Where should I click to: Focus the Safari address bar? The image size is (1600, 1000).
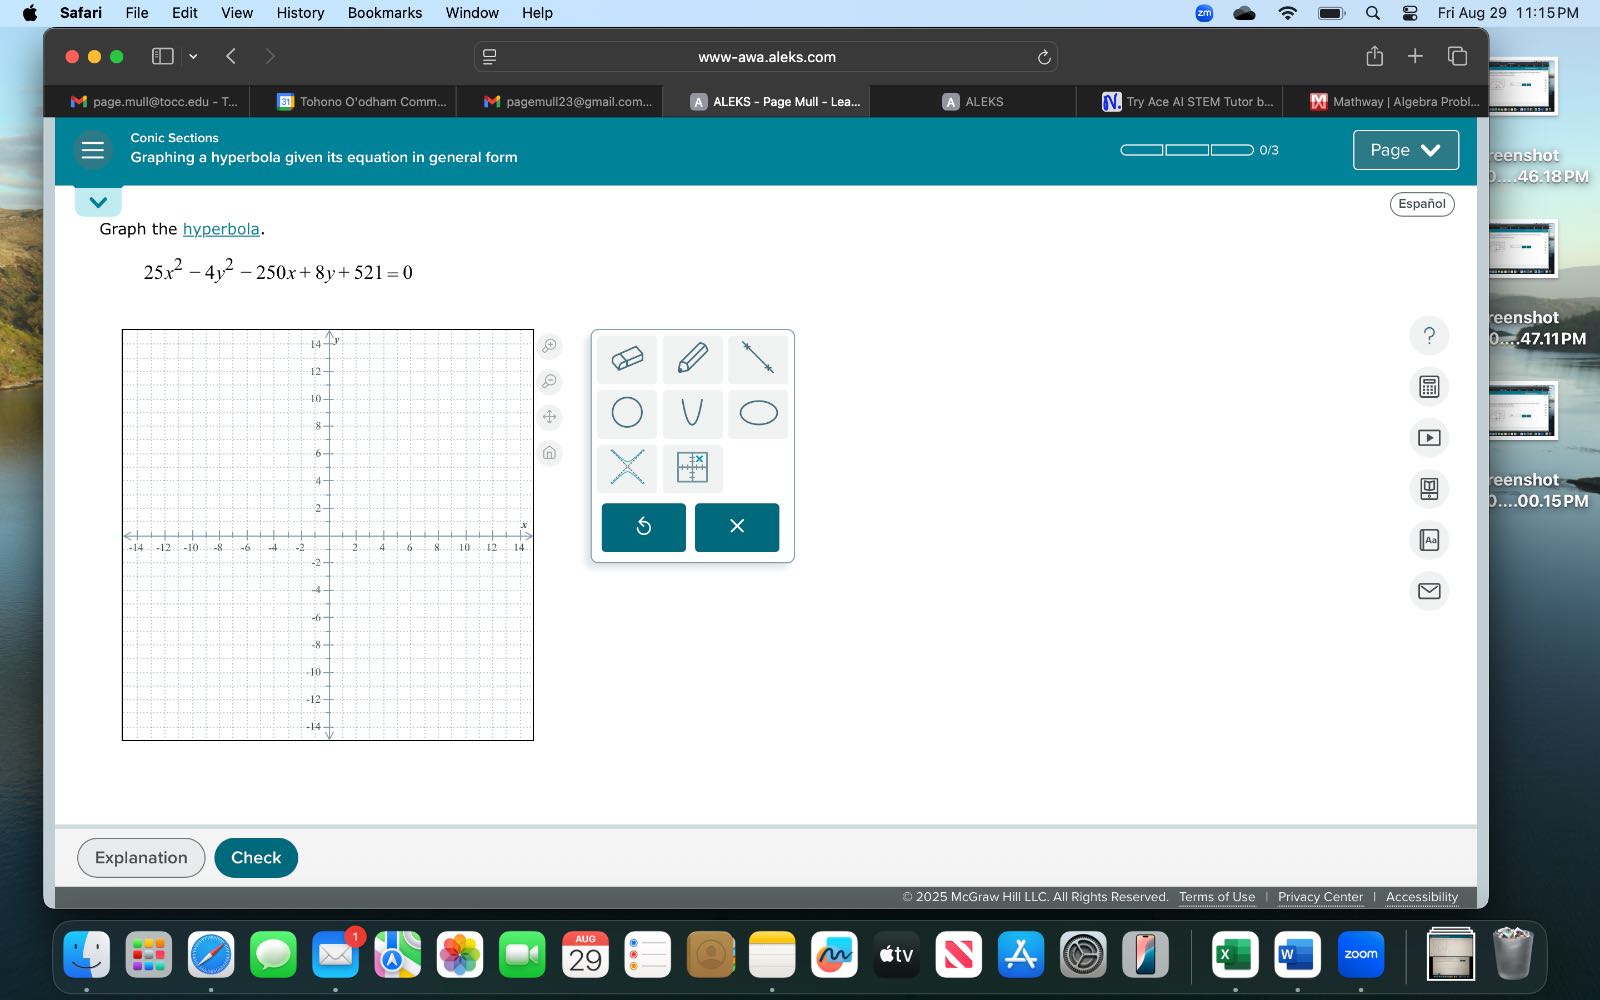766,57
